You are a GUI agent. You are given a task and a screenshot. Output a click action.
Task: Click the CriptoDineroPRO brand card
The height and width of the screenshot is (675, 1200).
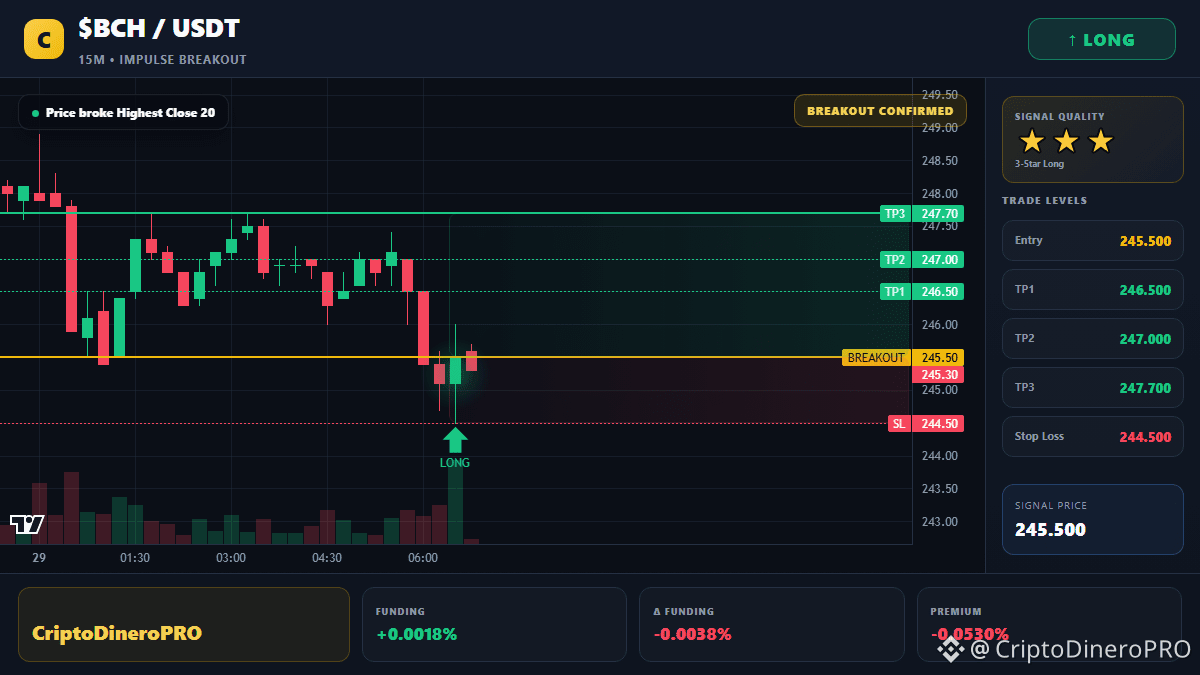click(184, 624)
